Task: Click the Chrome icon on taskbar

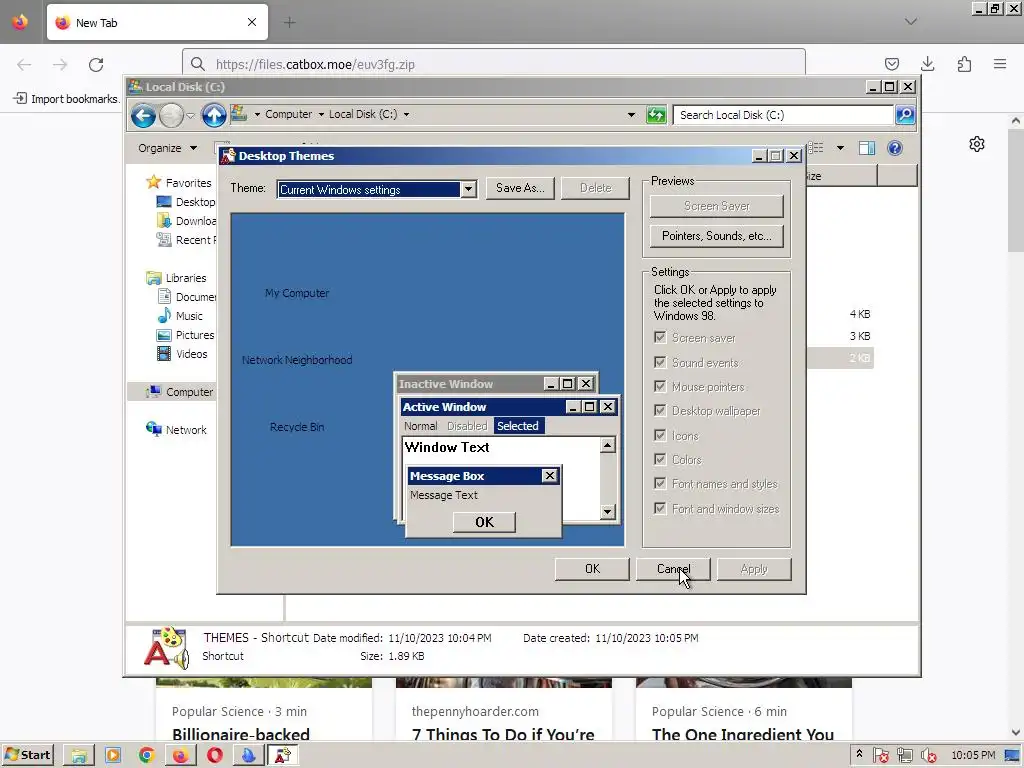Action: [147, 756]
